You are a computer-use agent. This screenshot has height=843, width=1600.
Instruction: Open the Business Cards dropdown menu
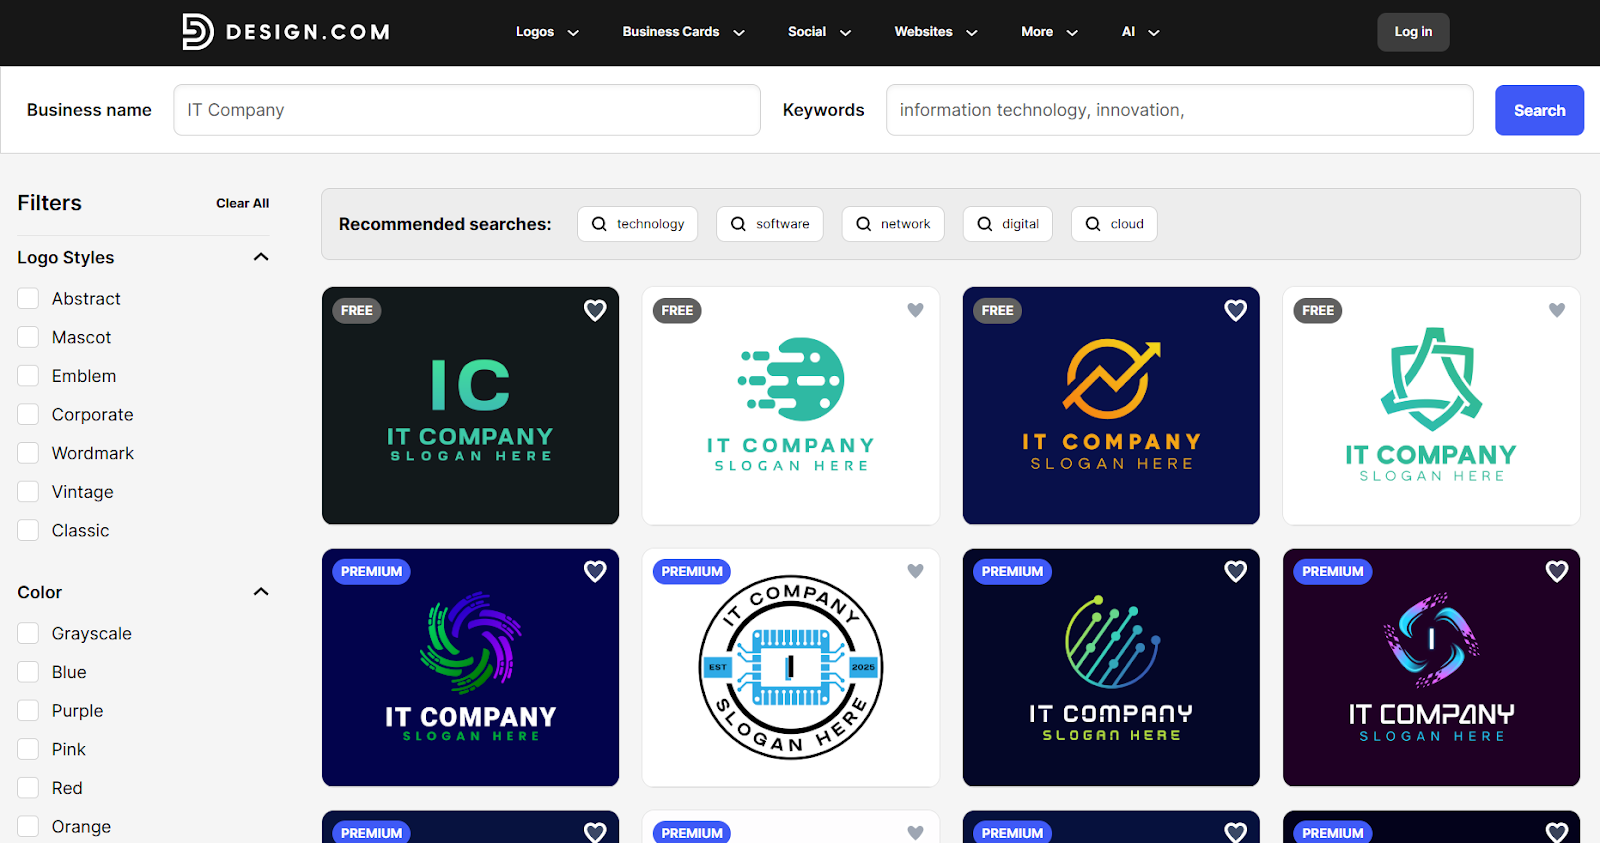683,32
